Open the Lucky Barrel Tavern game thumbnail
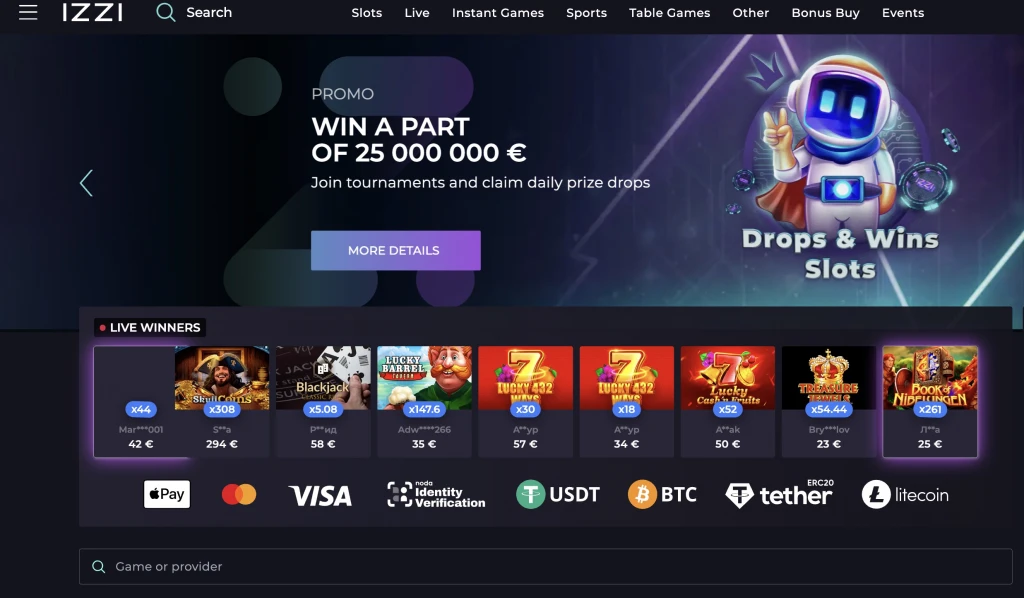The height and width of the screenshot is (598, 1024). pos(424,378)
